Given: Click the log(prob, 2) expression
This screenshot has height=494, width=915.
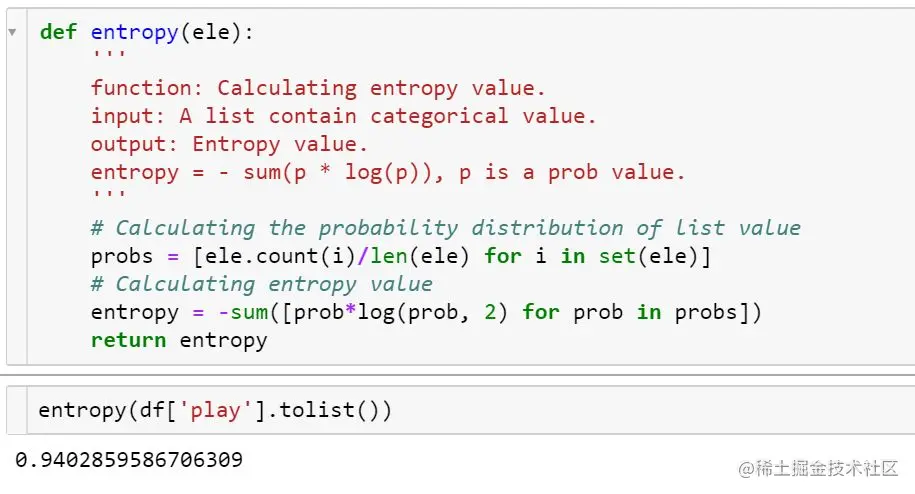Looking at the screenshot, I should pos(432,312).
